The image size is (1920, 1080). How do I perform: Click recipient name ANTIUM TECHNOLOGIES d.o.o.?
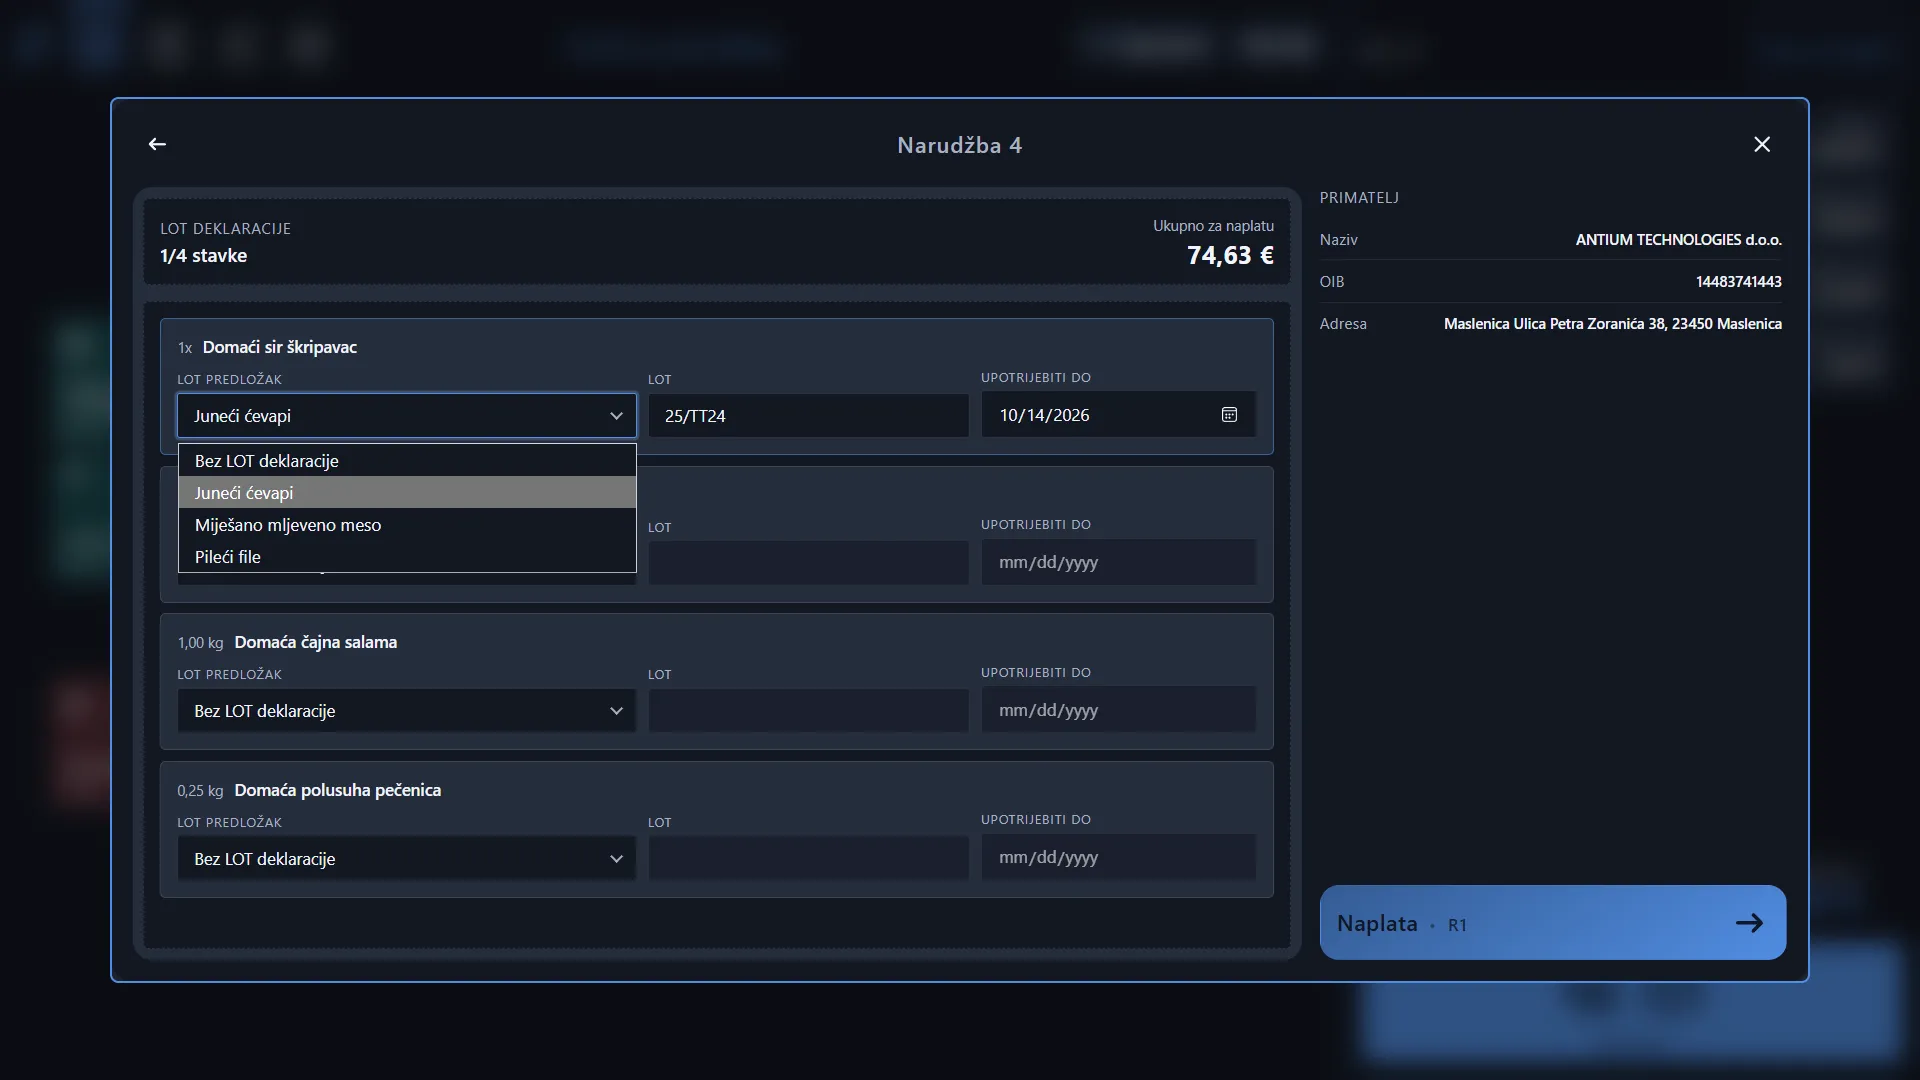1678,240
